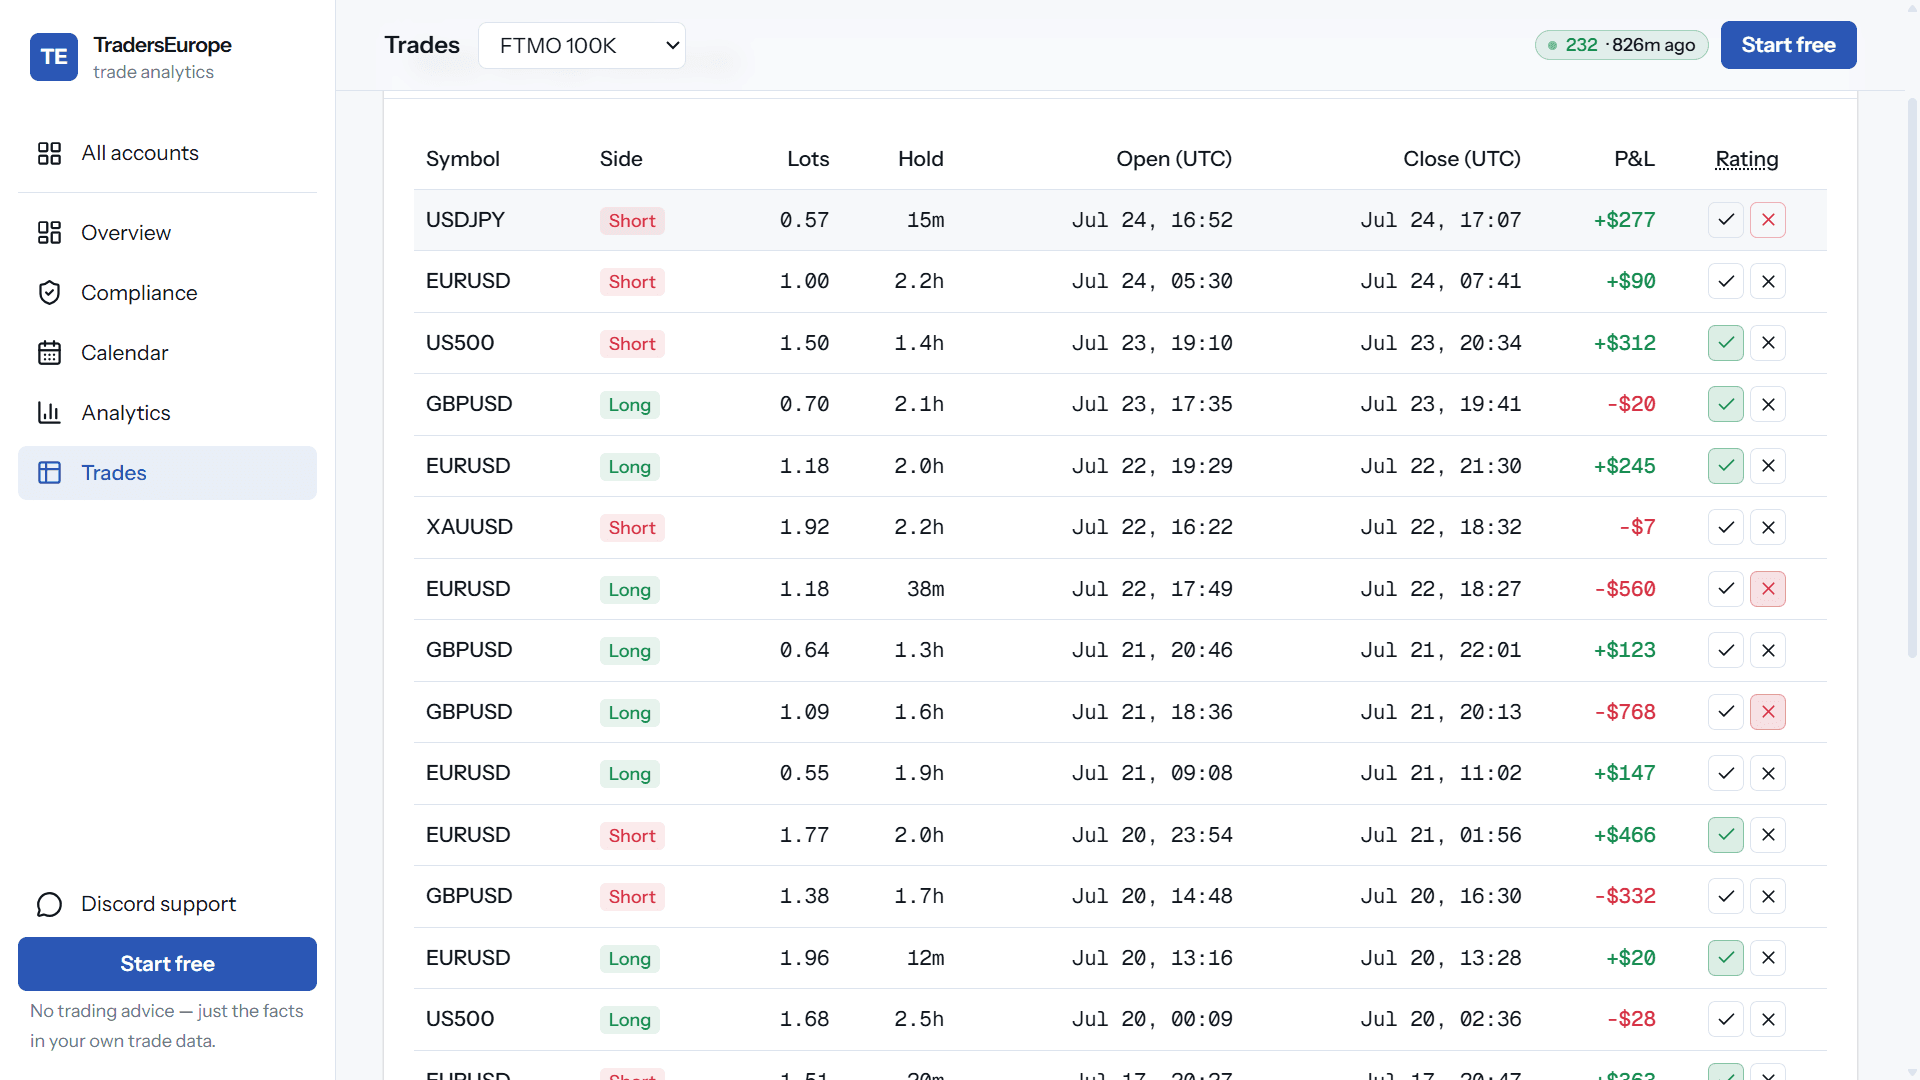This screenshot has width=1920, height=1080.
Task: Open the Overview section
Action: 167,233
